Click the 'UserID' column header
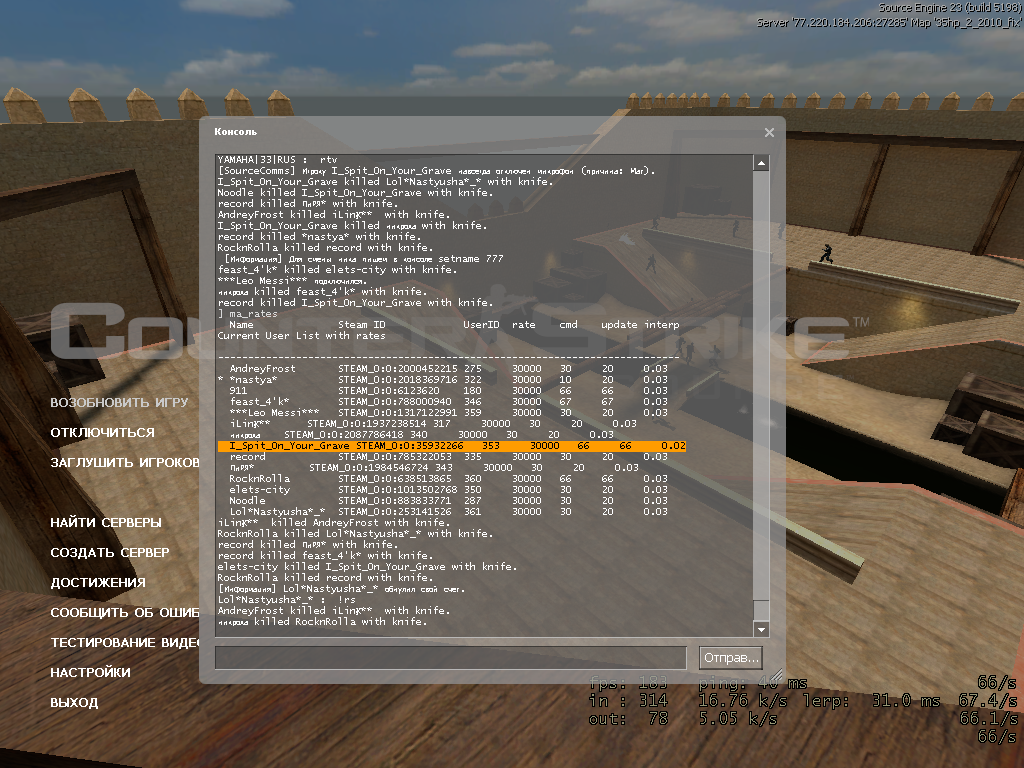1024x768 pixels. [481, 325]
